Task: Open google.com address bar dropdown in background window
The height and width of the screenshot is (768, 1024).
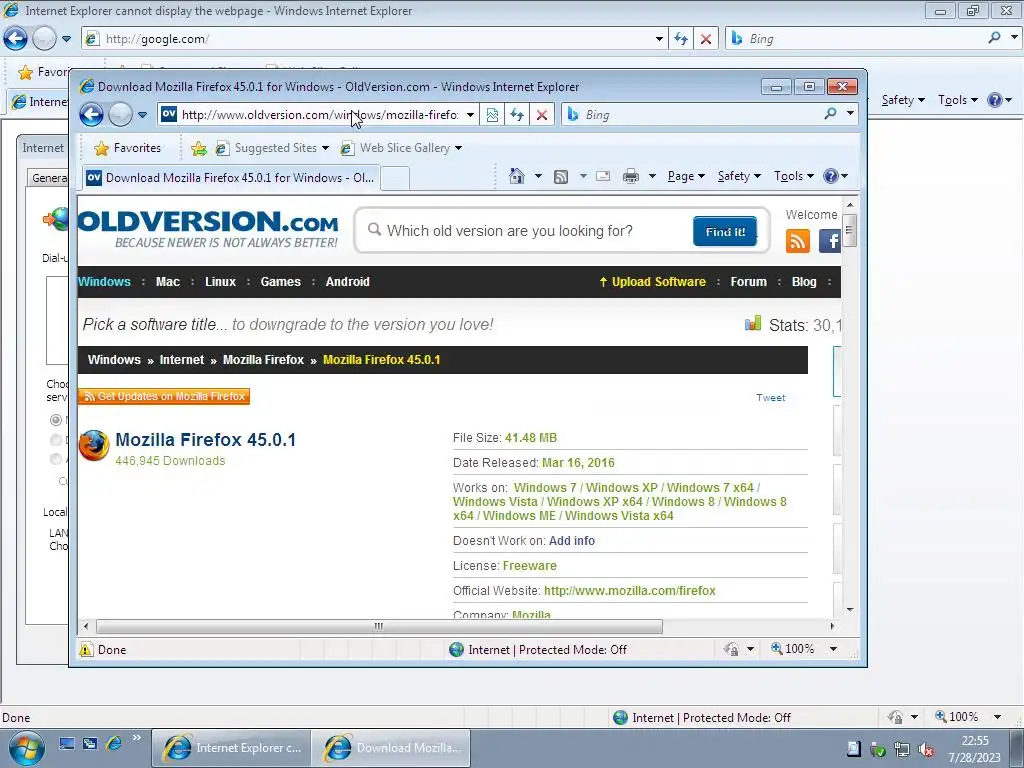Action: 659,39
